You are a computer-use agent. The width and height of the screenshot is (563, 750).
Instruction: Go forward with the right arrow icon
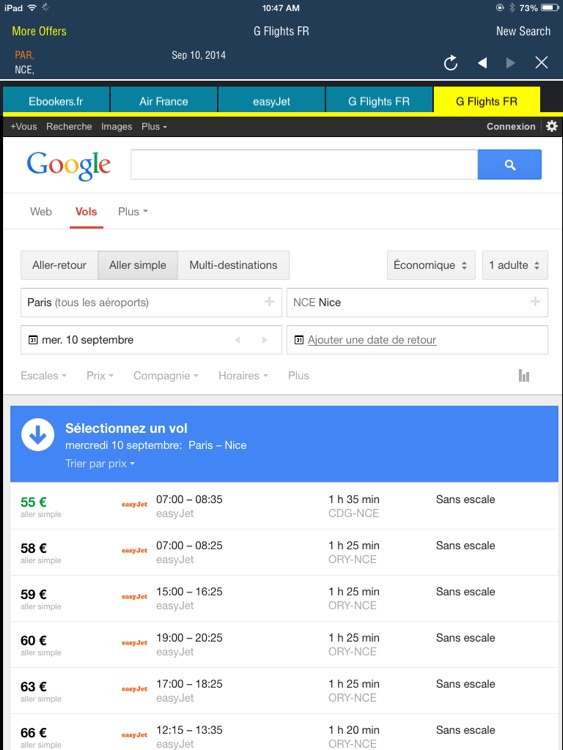point(510,63)
